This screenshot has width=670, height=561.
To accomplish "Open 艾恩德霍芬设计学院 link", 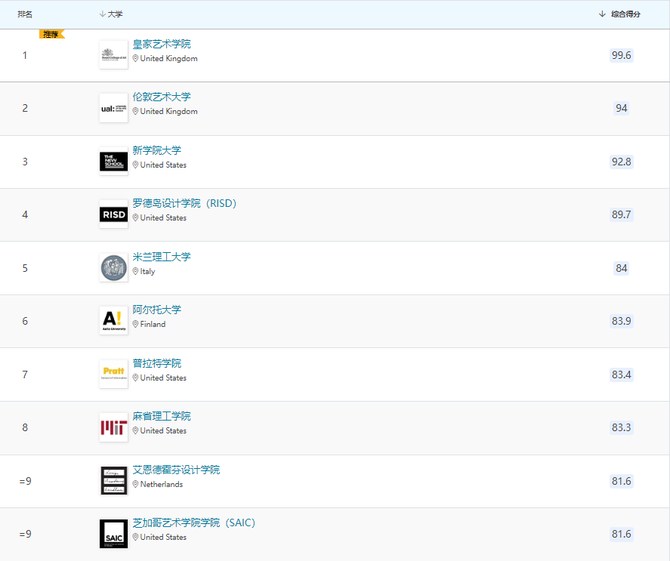I will pyautogui.click(x=176, y=470).
